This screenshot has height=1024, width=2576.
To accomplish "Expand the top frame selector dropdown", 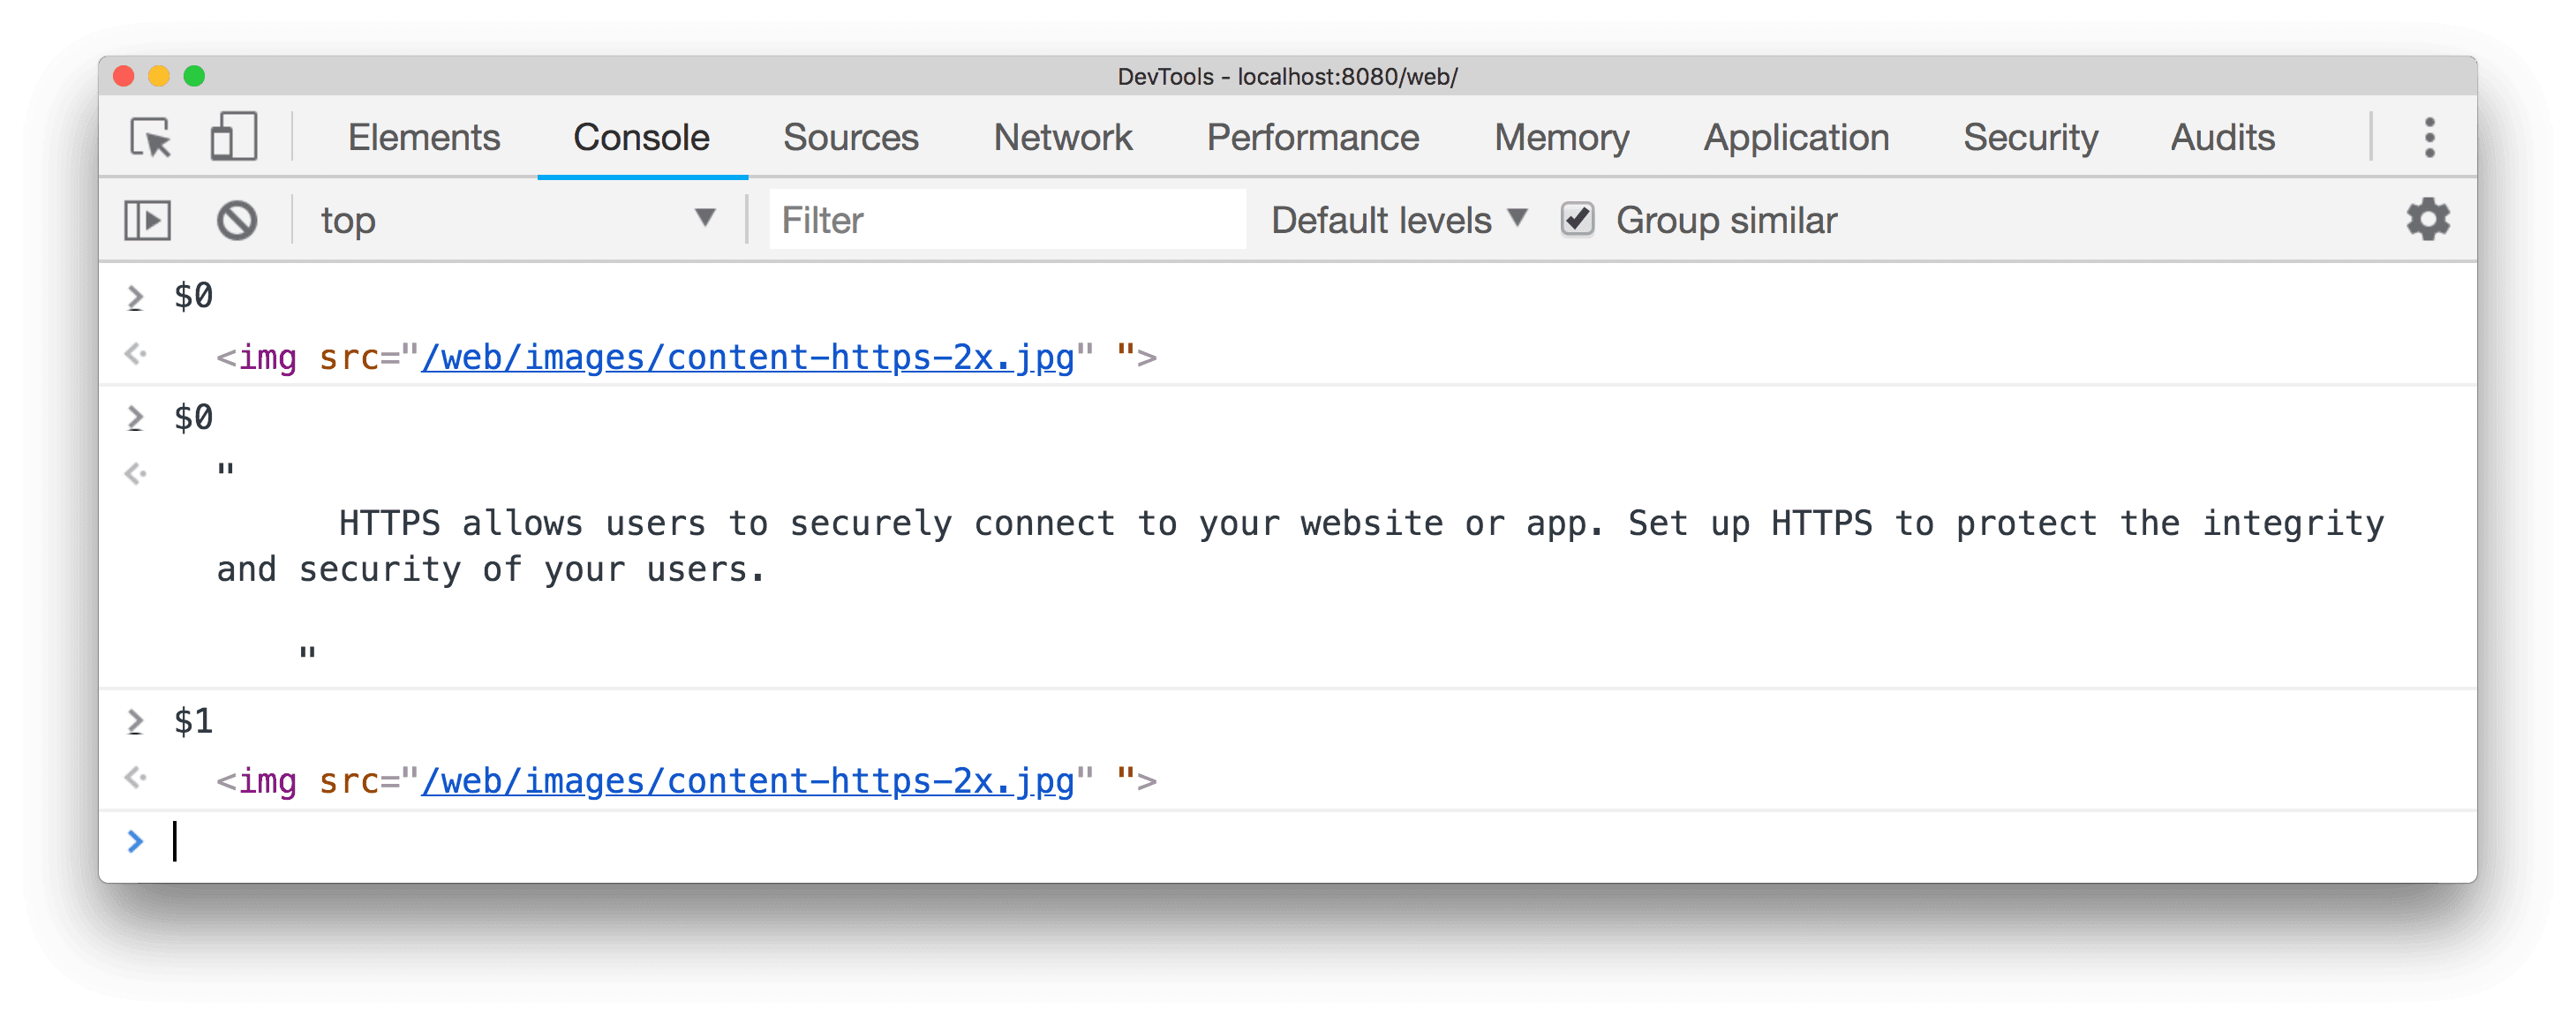I will tap(708, 219).
